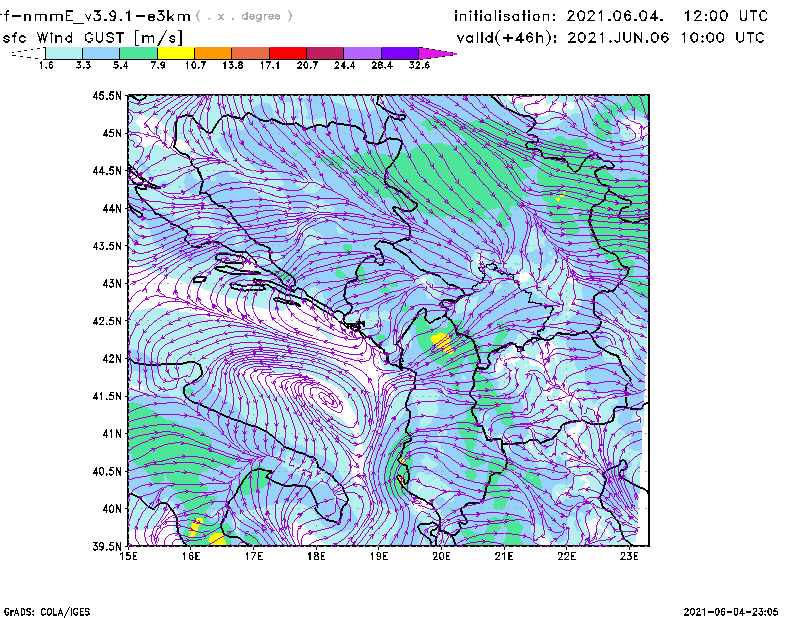Click the 'sfc Wind GUST [m/s]' title
800x618 pixels.
(x=92, y=38)
